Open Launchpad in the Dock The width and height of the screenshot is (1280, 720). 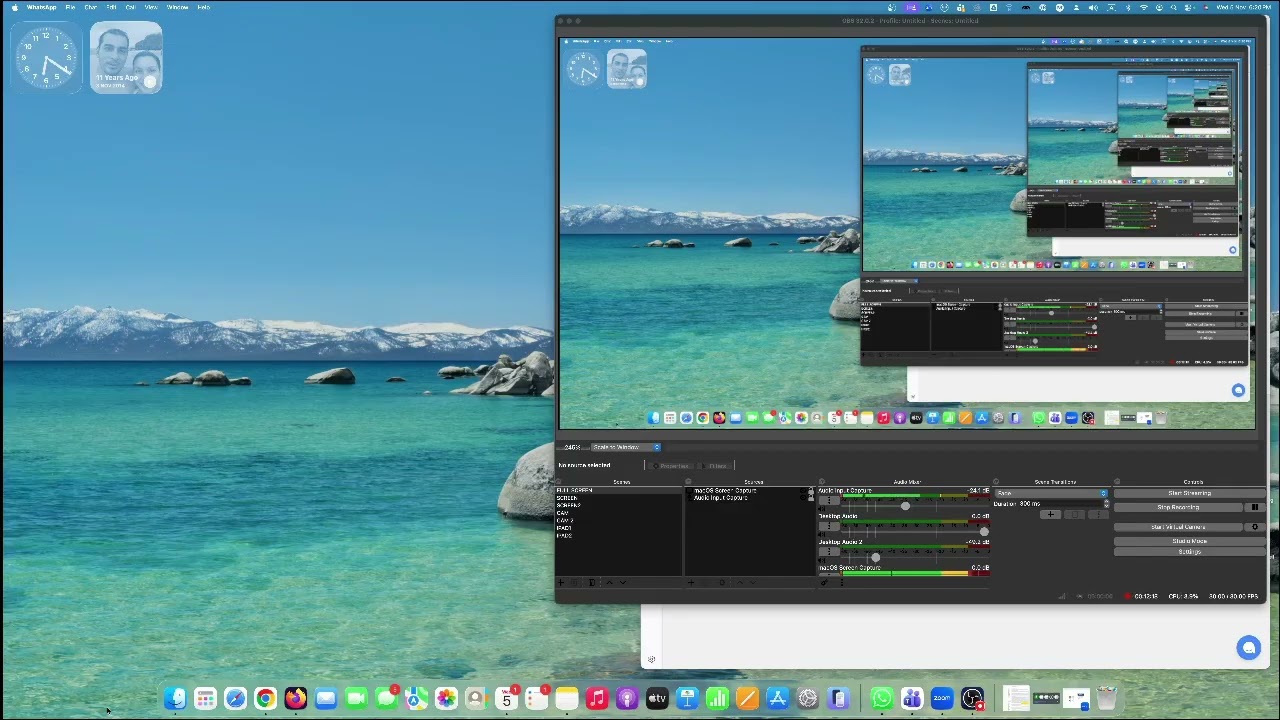pyautogui.click(x=205, y=698)
